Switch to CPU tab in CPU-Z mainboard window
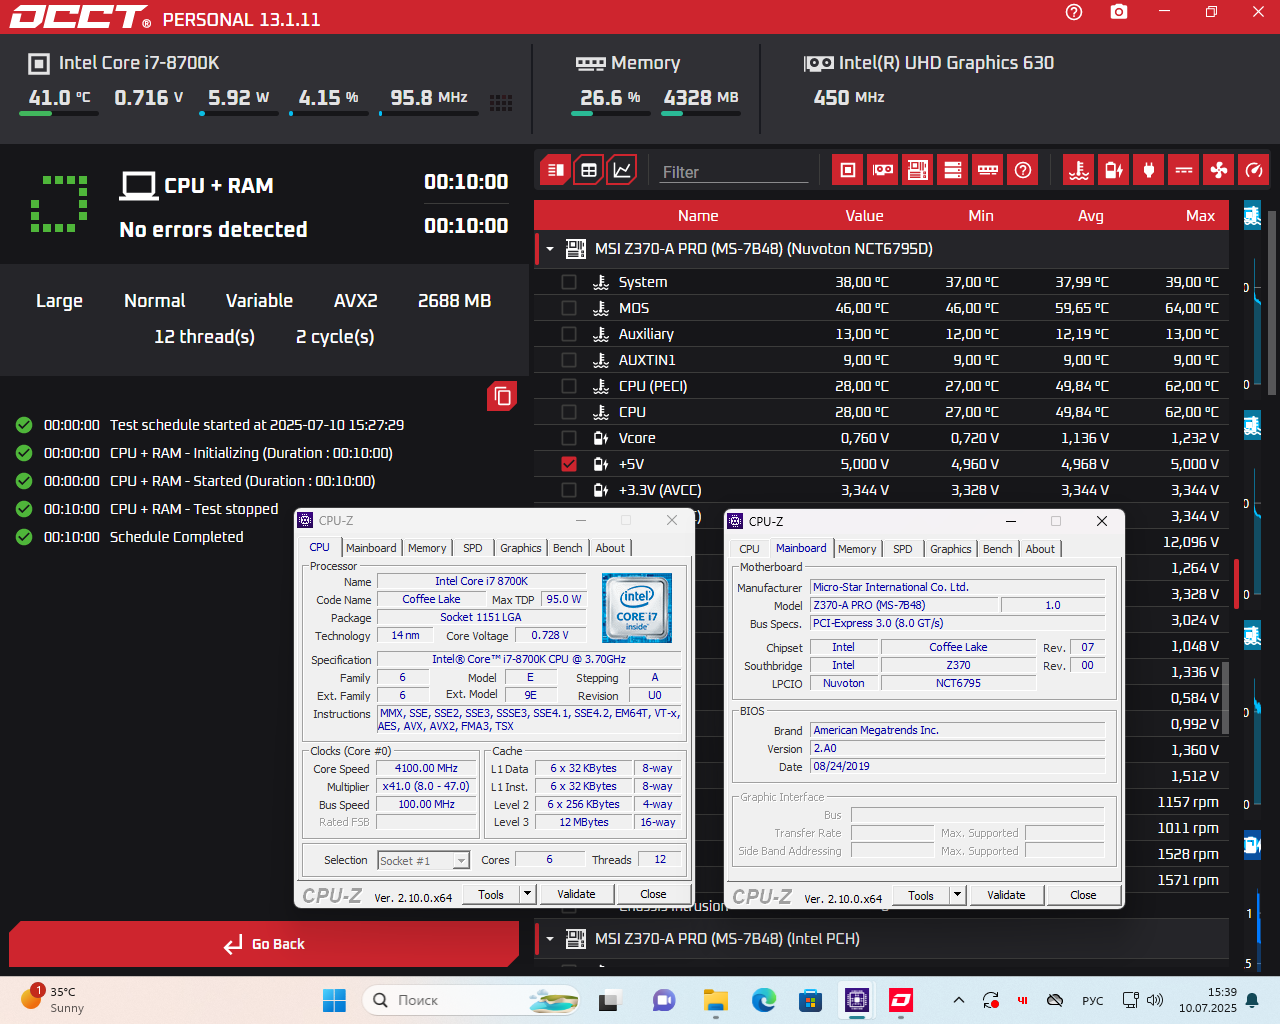The height and width of the screenshot is (1024, 1280). [x=750, y=549]
